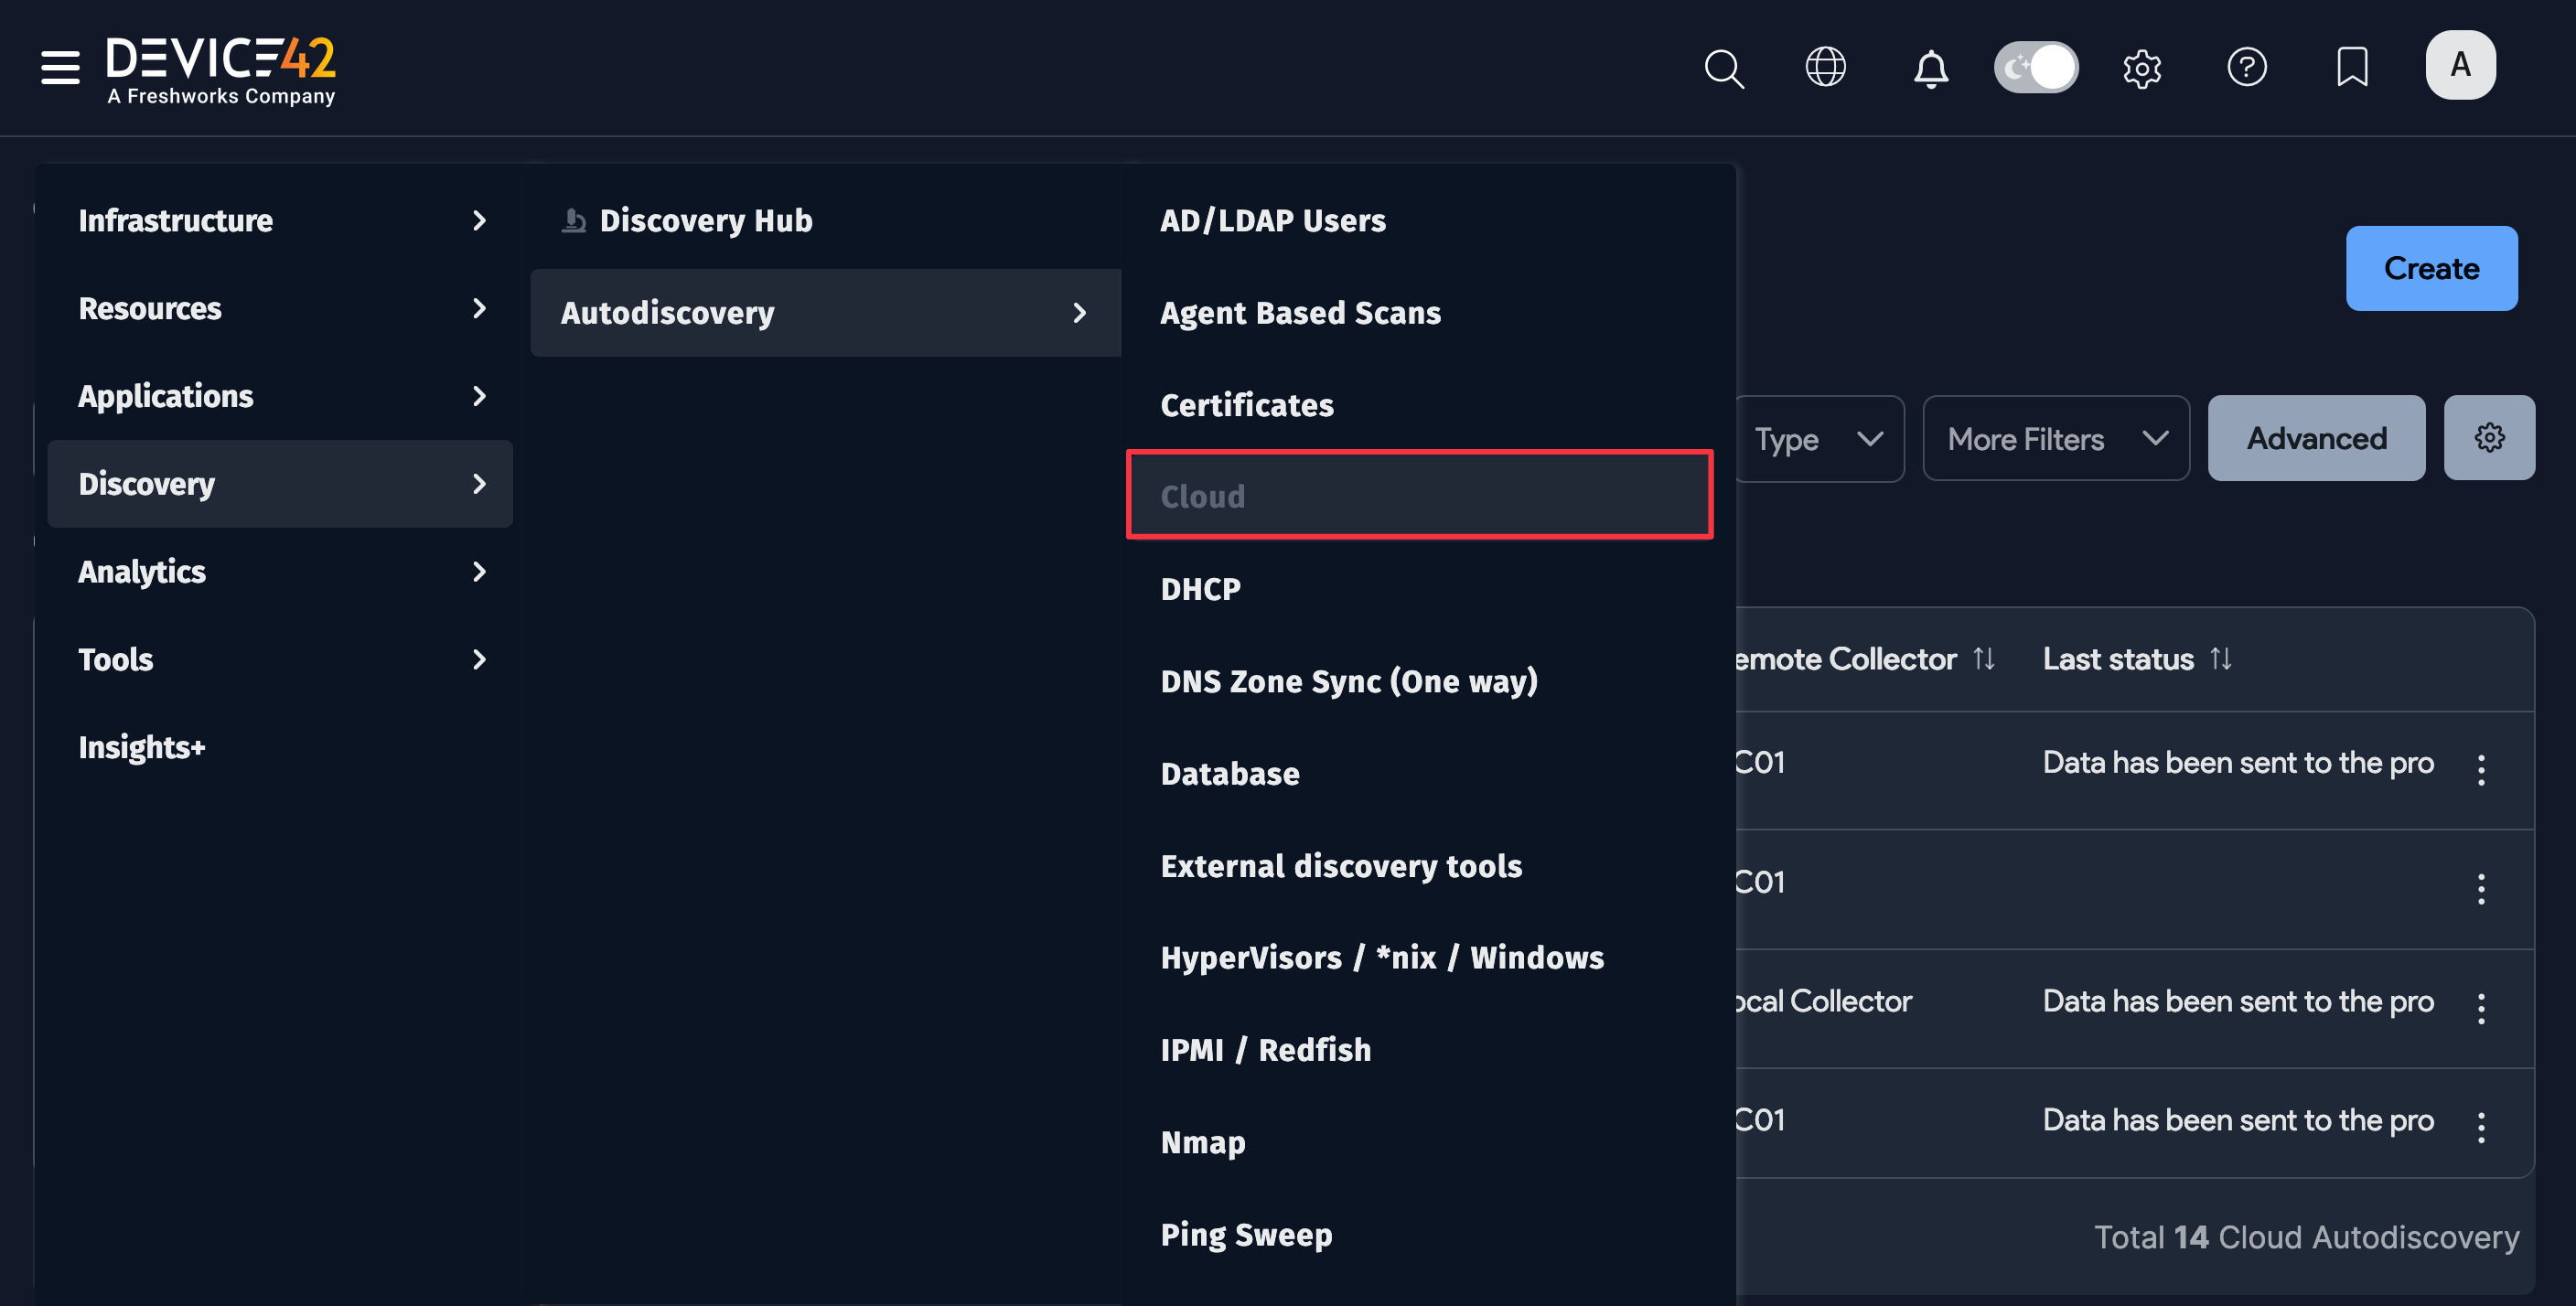Toggle sort order on Last status column
Viewport: 2576px width, 1306px height.
tap(2222, 658)
